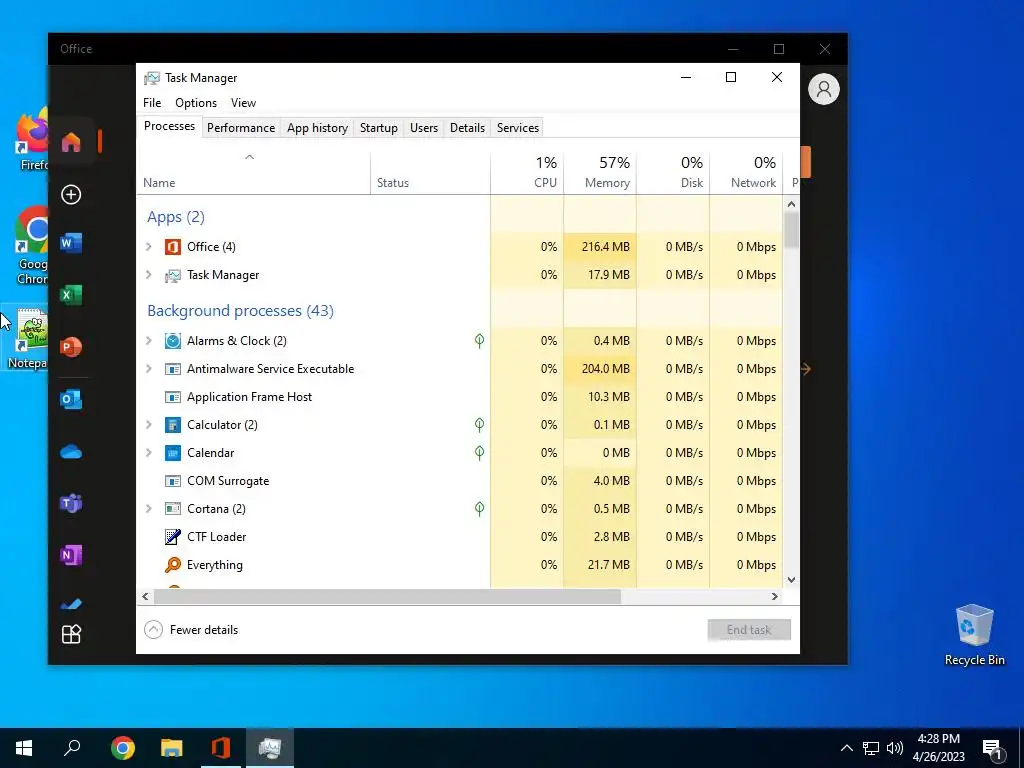Switch to the Users tab
The height and width of the screenshot is (768, 1024).
pos(424,128)
